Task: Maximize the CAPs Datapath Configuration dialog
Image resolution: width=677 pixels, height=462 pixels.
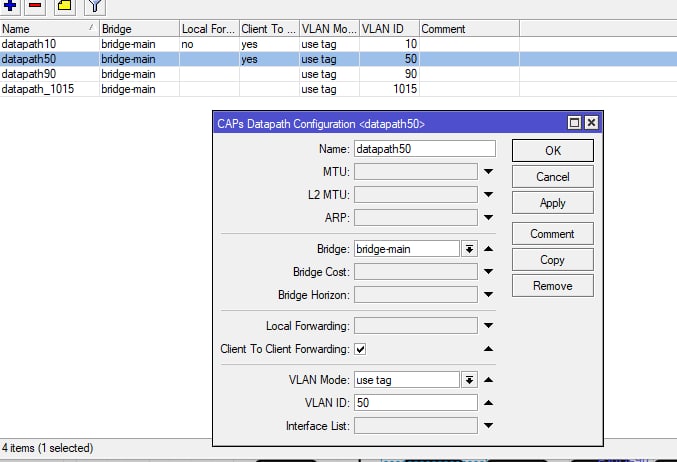Action: (x=574, y=123)
